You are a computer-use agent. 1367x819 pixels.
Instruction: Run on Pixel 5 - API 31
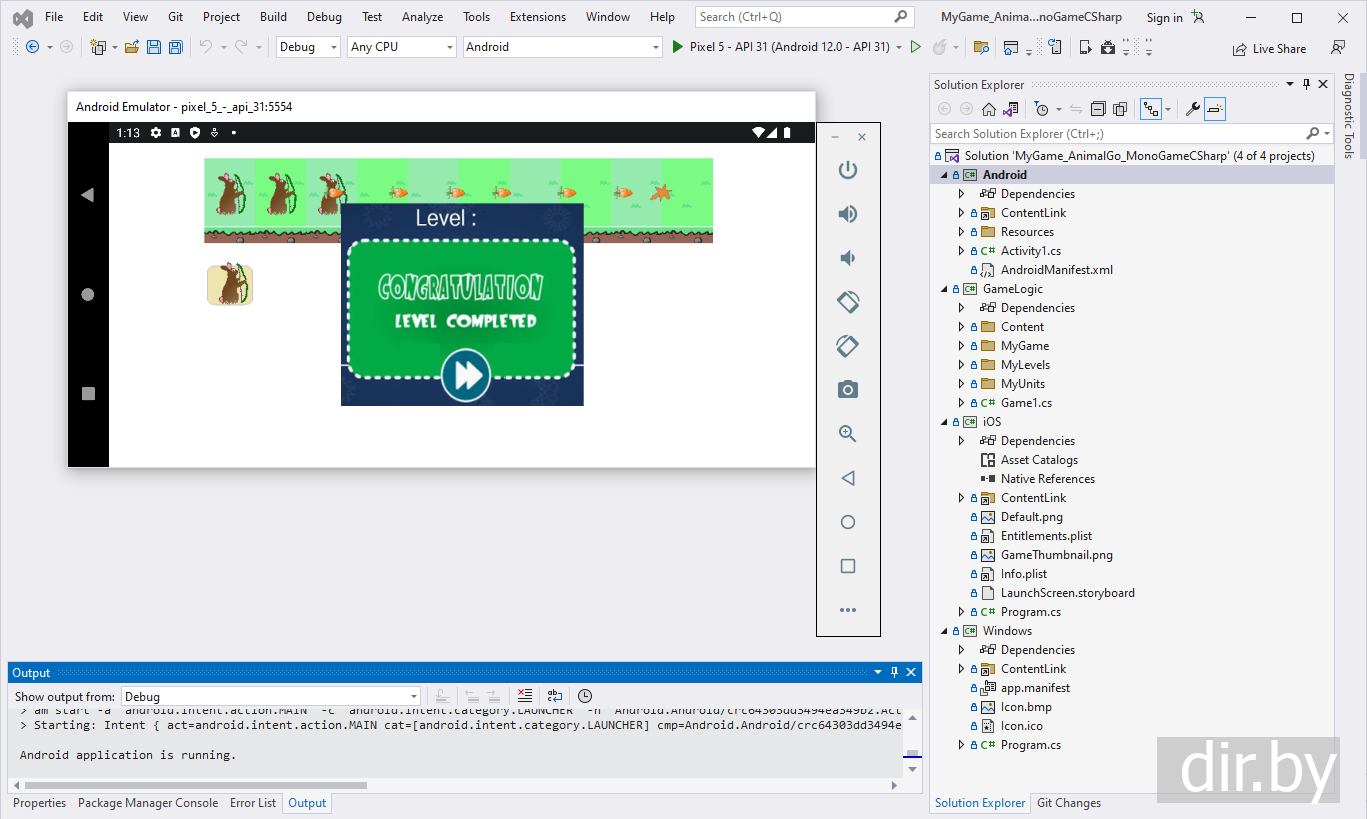[x=781, y=47]
